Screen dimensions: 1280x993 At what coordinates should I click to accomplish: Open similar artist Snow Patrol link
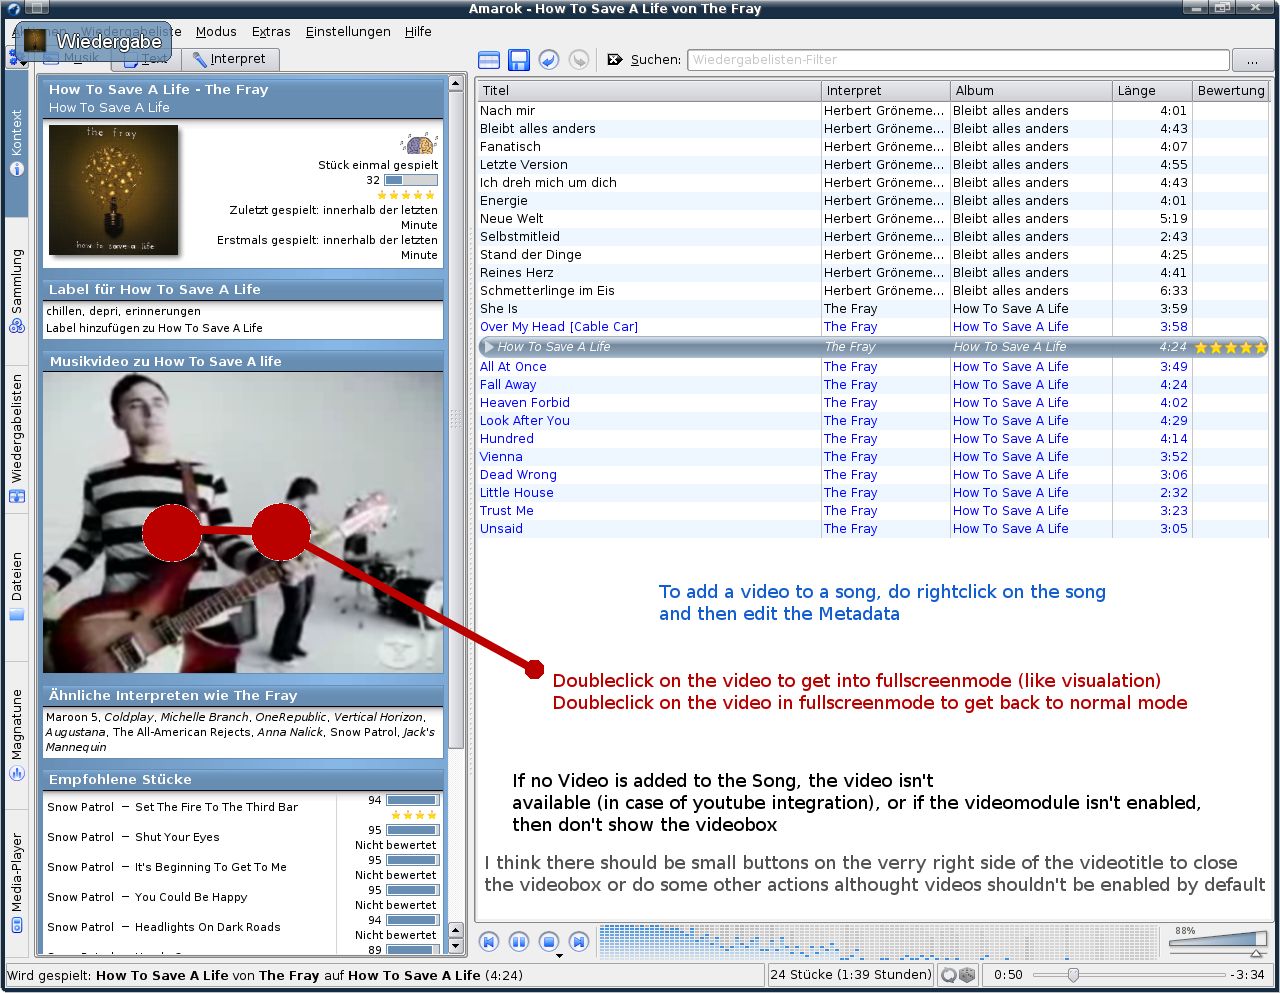(363, 732)
